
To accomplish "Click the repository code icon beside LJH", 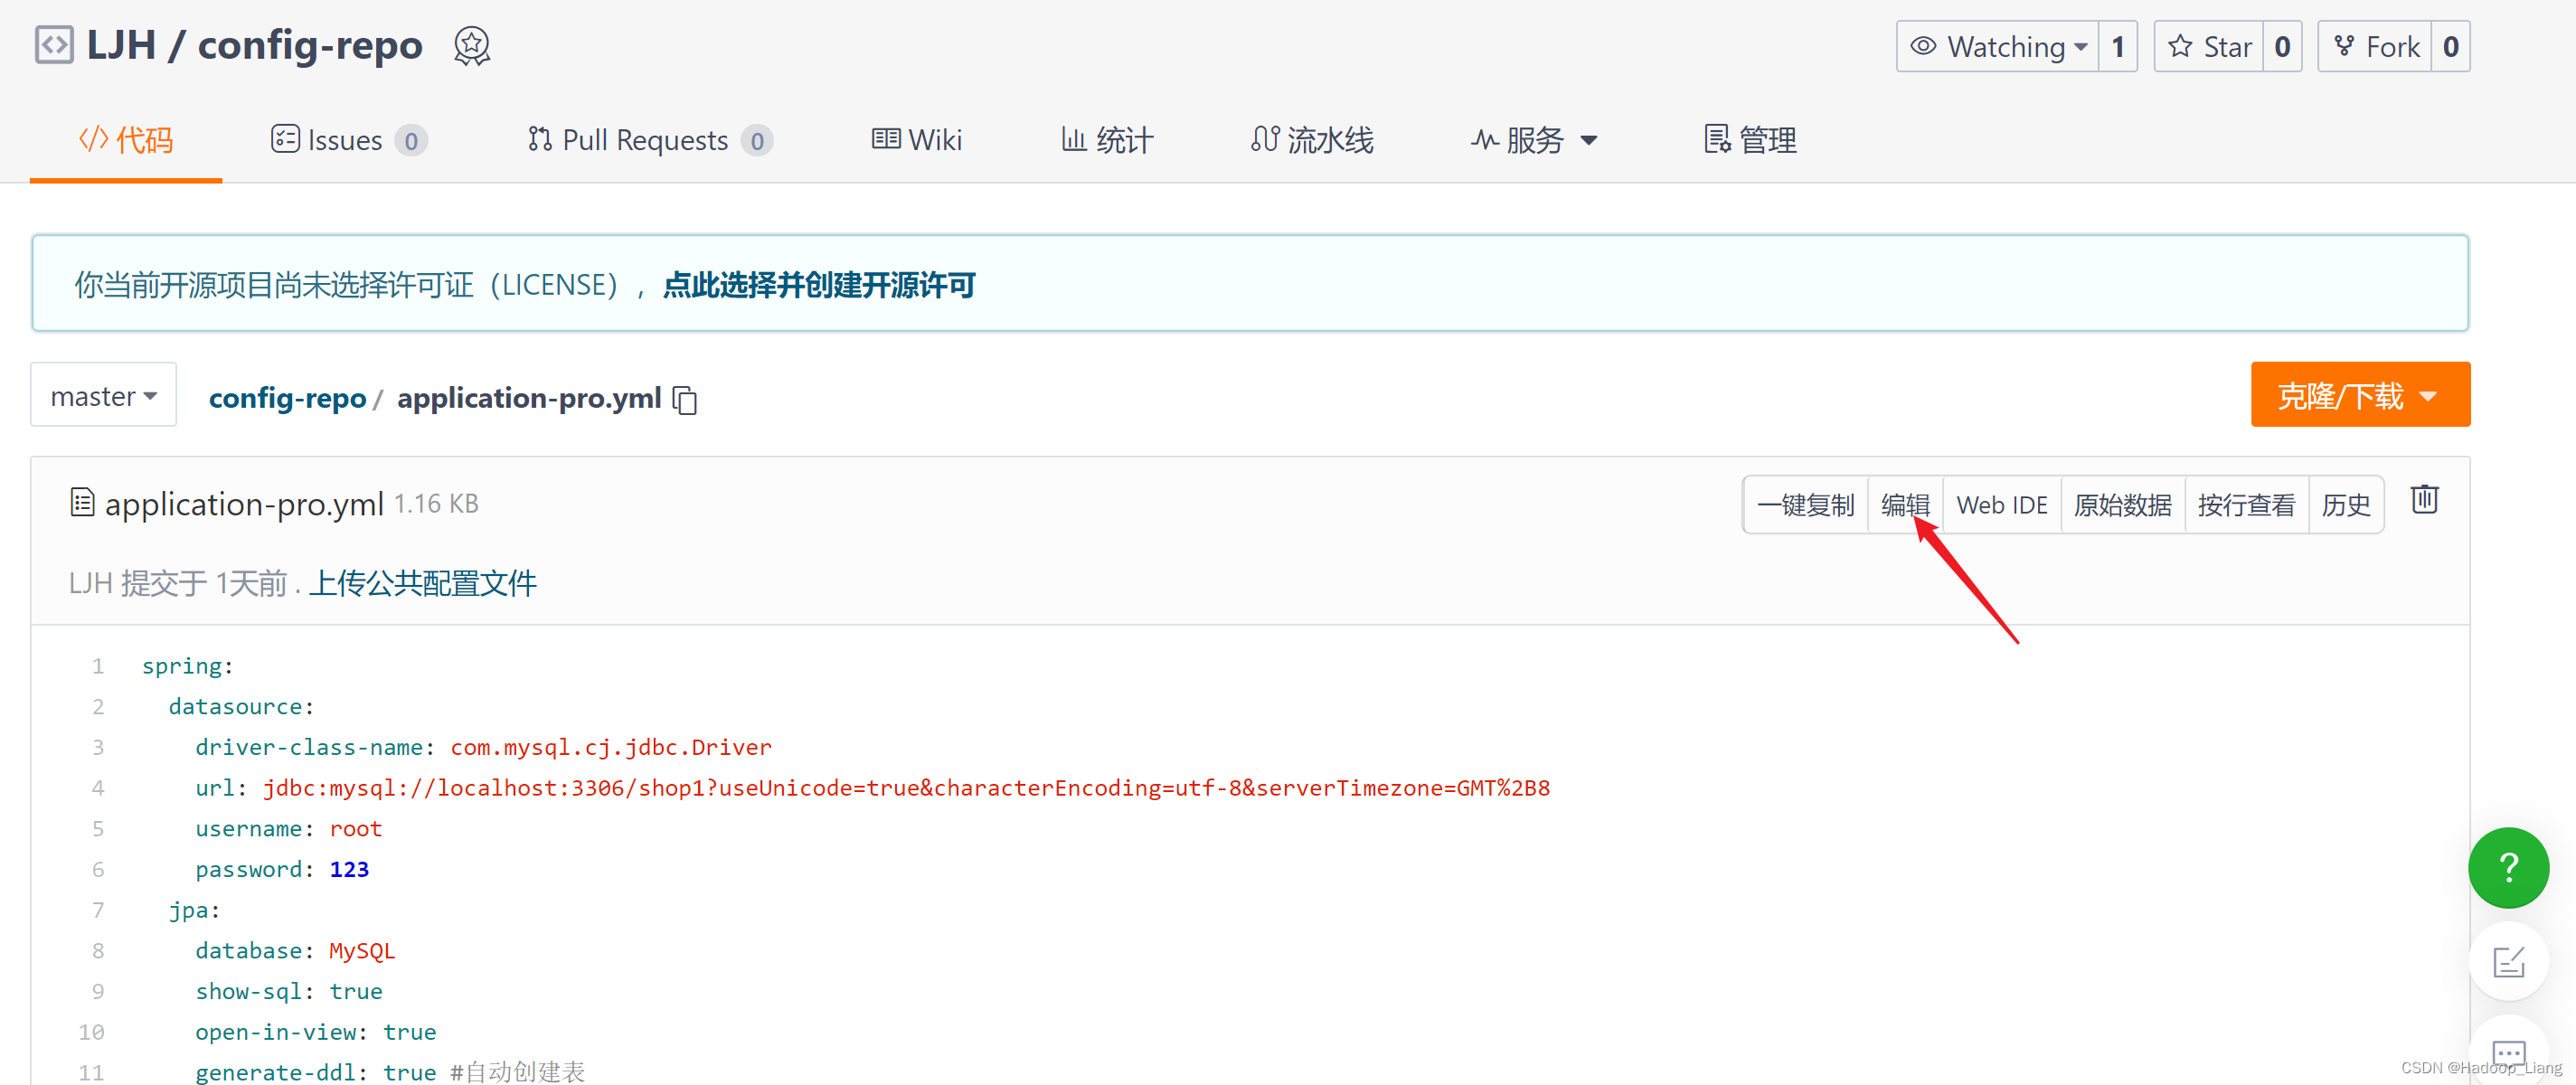I will point(54,44).
